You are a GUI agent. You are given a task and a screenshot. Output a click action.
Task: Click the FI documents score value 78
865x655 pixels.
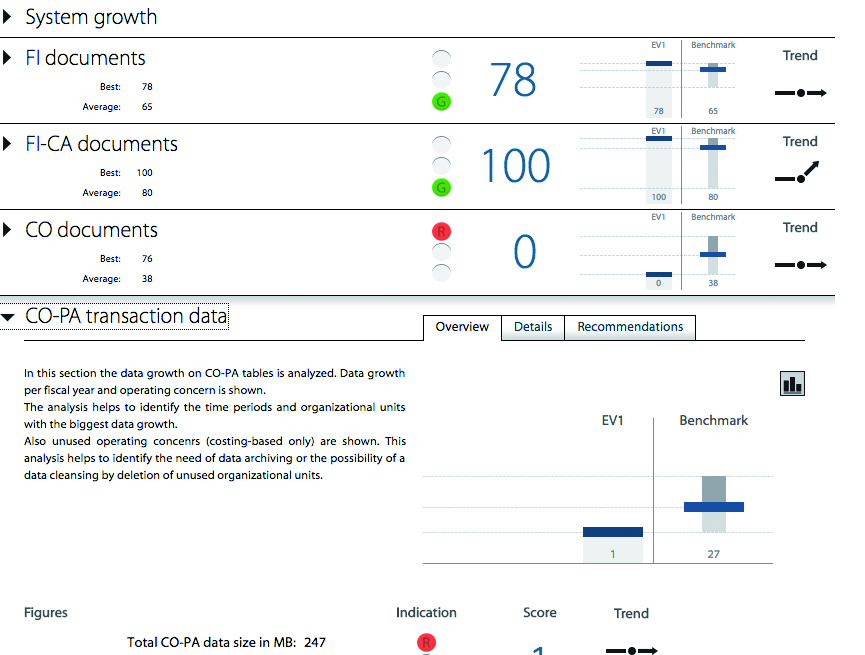pos(513,81)
